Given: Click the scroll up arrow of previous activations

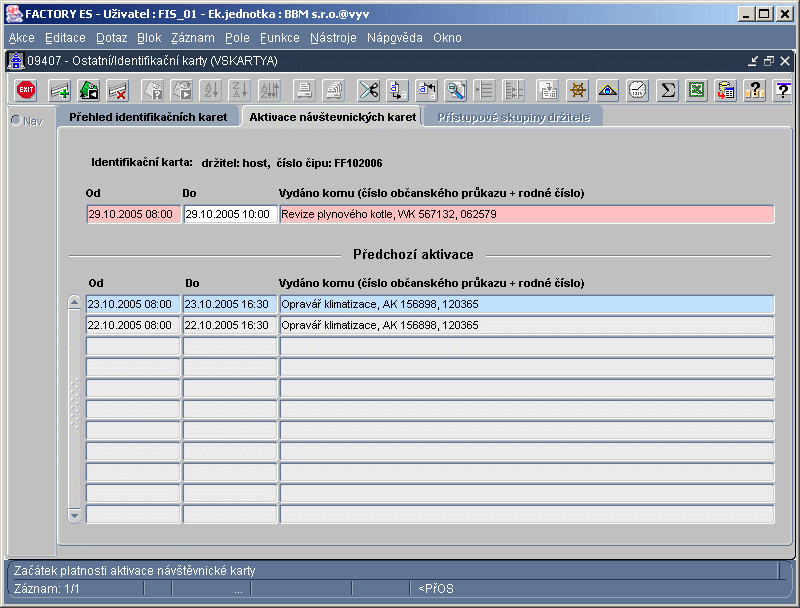Looking at the screenshot, I should [x=74, y=302].
